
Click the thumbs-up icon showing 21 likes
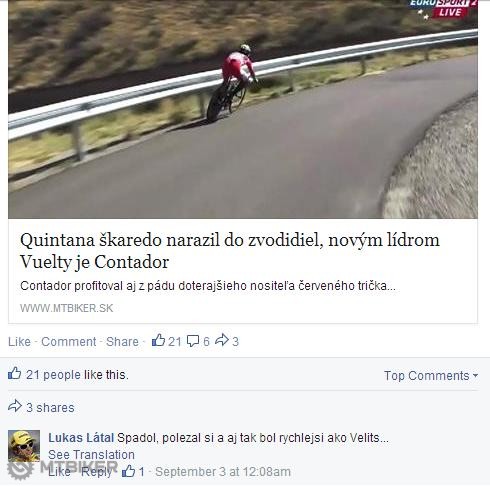pos(158,340)
